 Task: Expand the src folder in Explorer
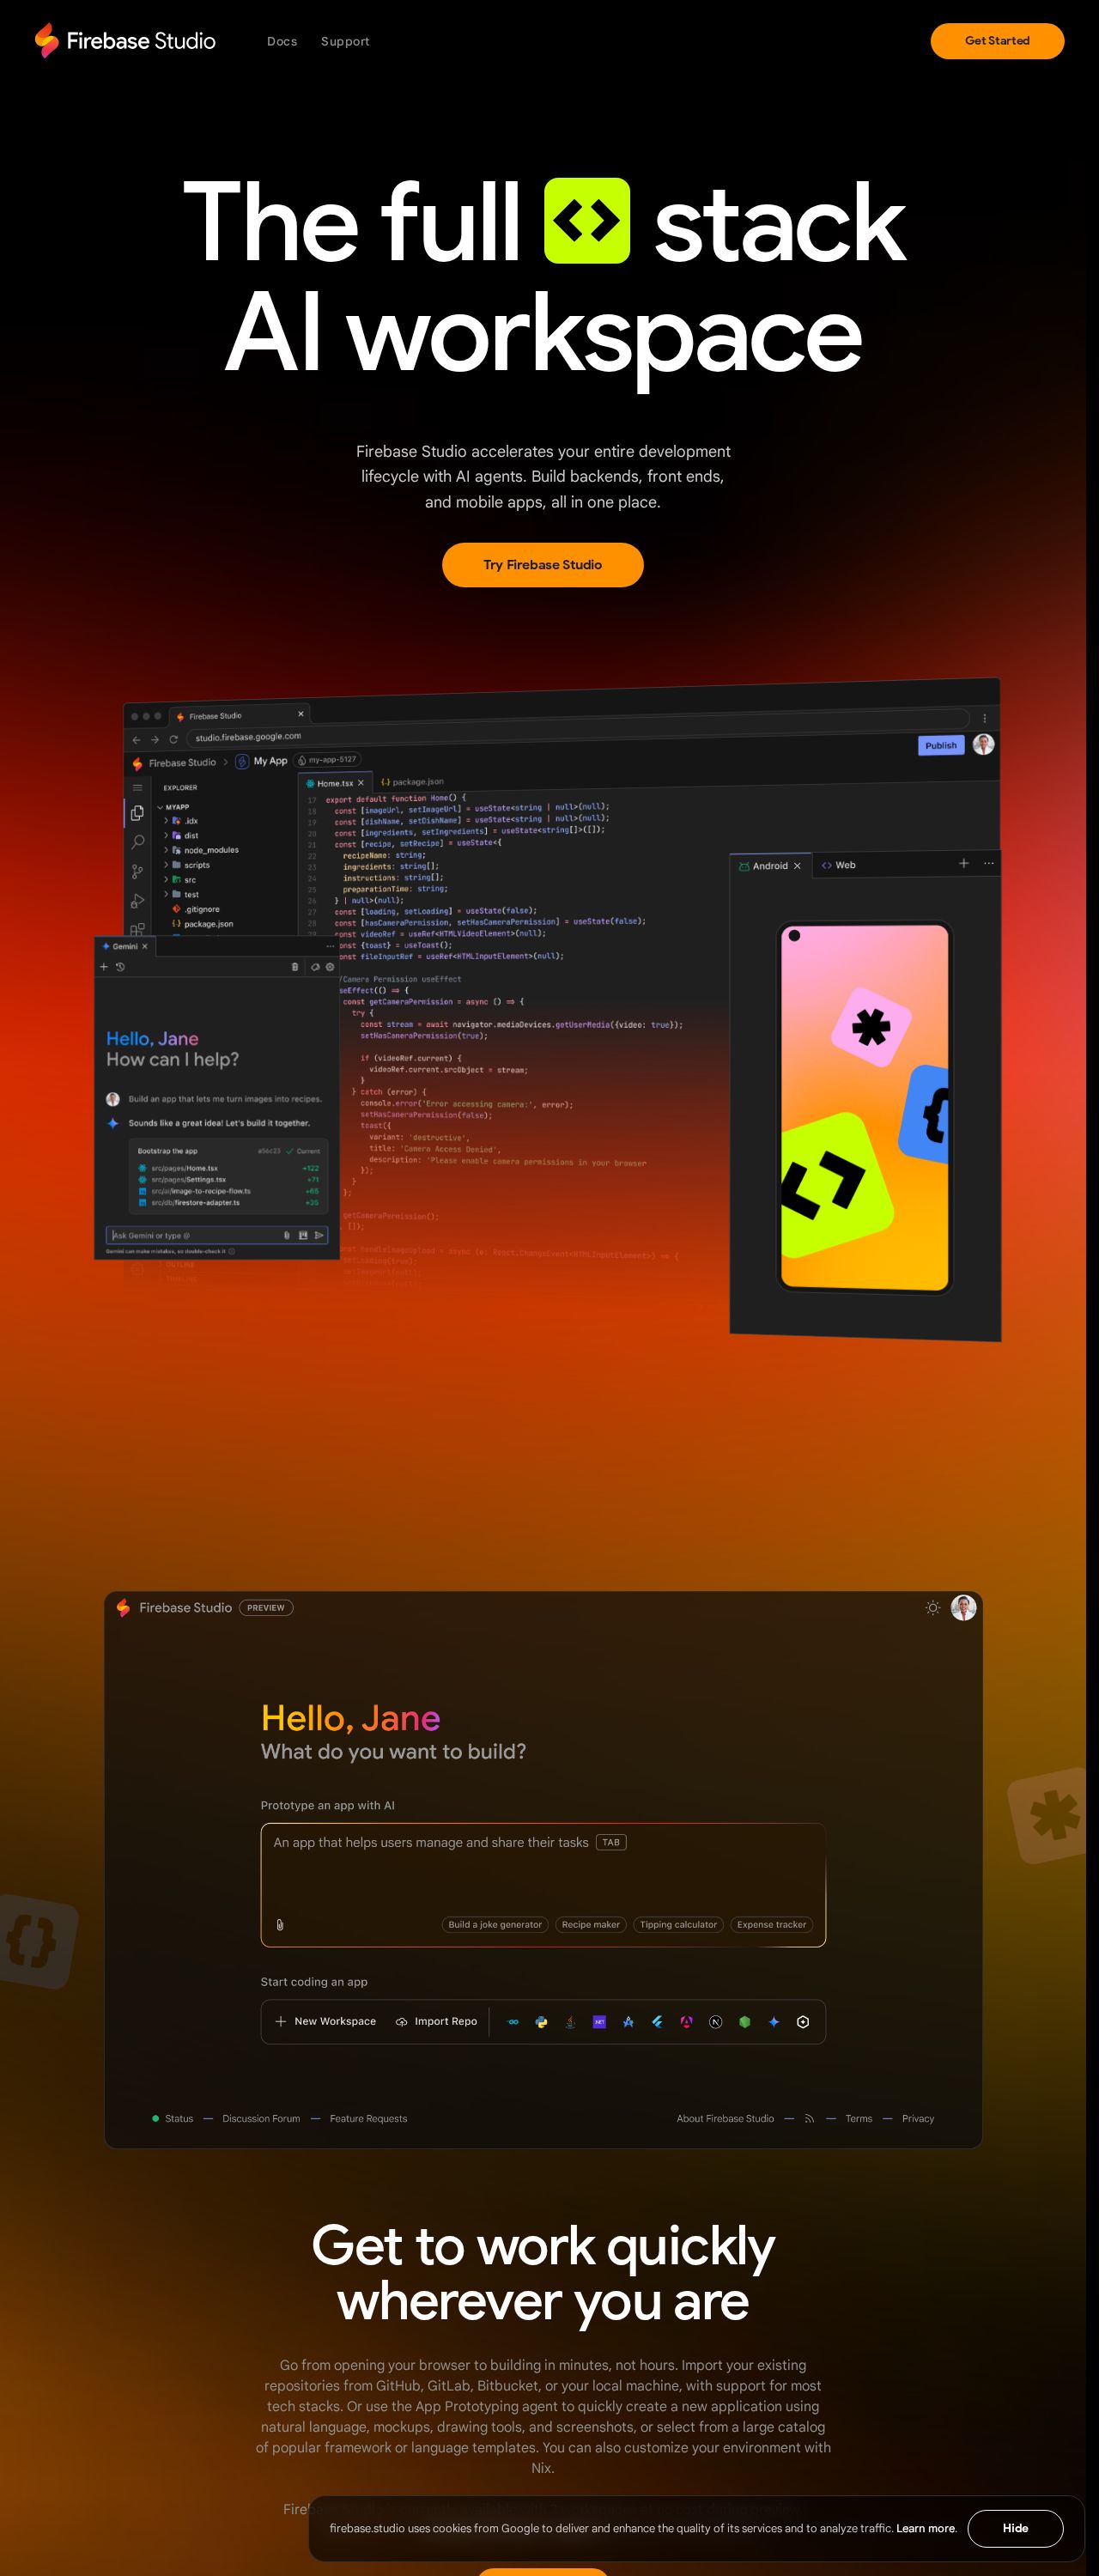click(181, 880)
